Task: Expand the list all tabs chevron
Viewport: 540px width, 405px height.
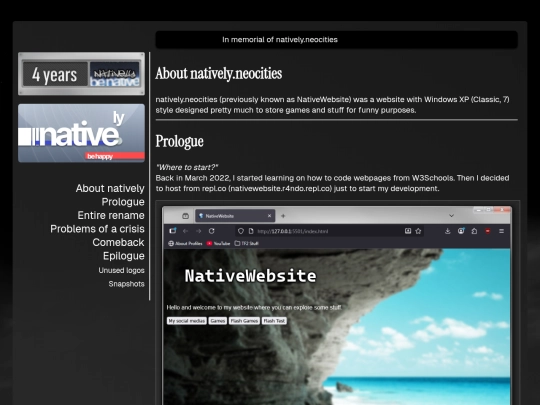Action: pos(451,216)
